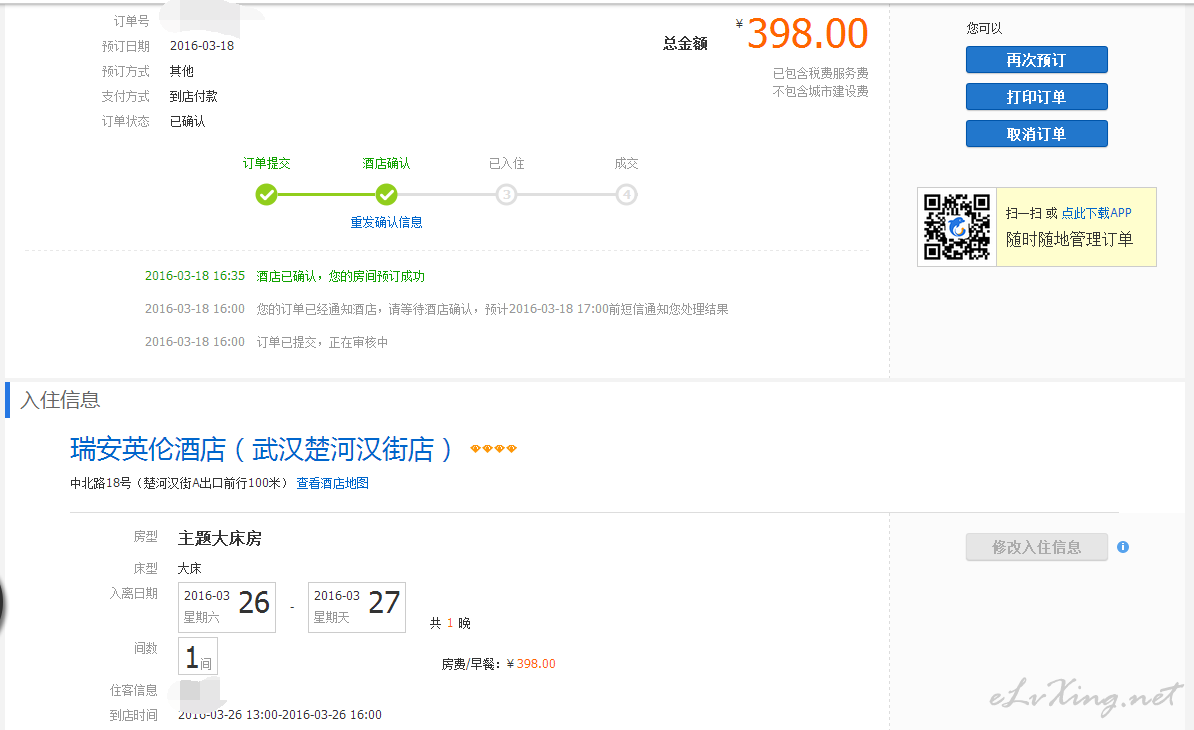Click the booking date 2016-03-18 value
The width and height of the screenshot is (1194, 730).
click(202, 46)
